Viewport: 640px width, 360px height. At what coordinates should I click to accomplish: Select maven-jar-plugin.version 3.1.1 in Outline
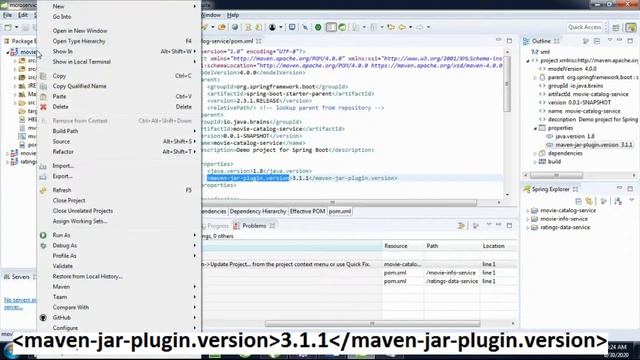click(x=593, y=145)
